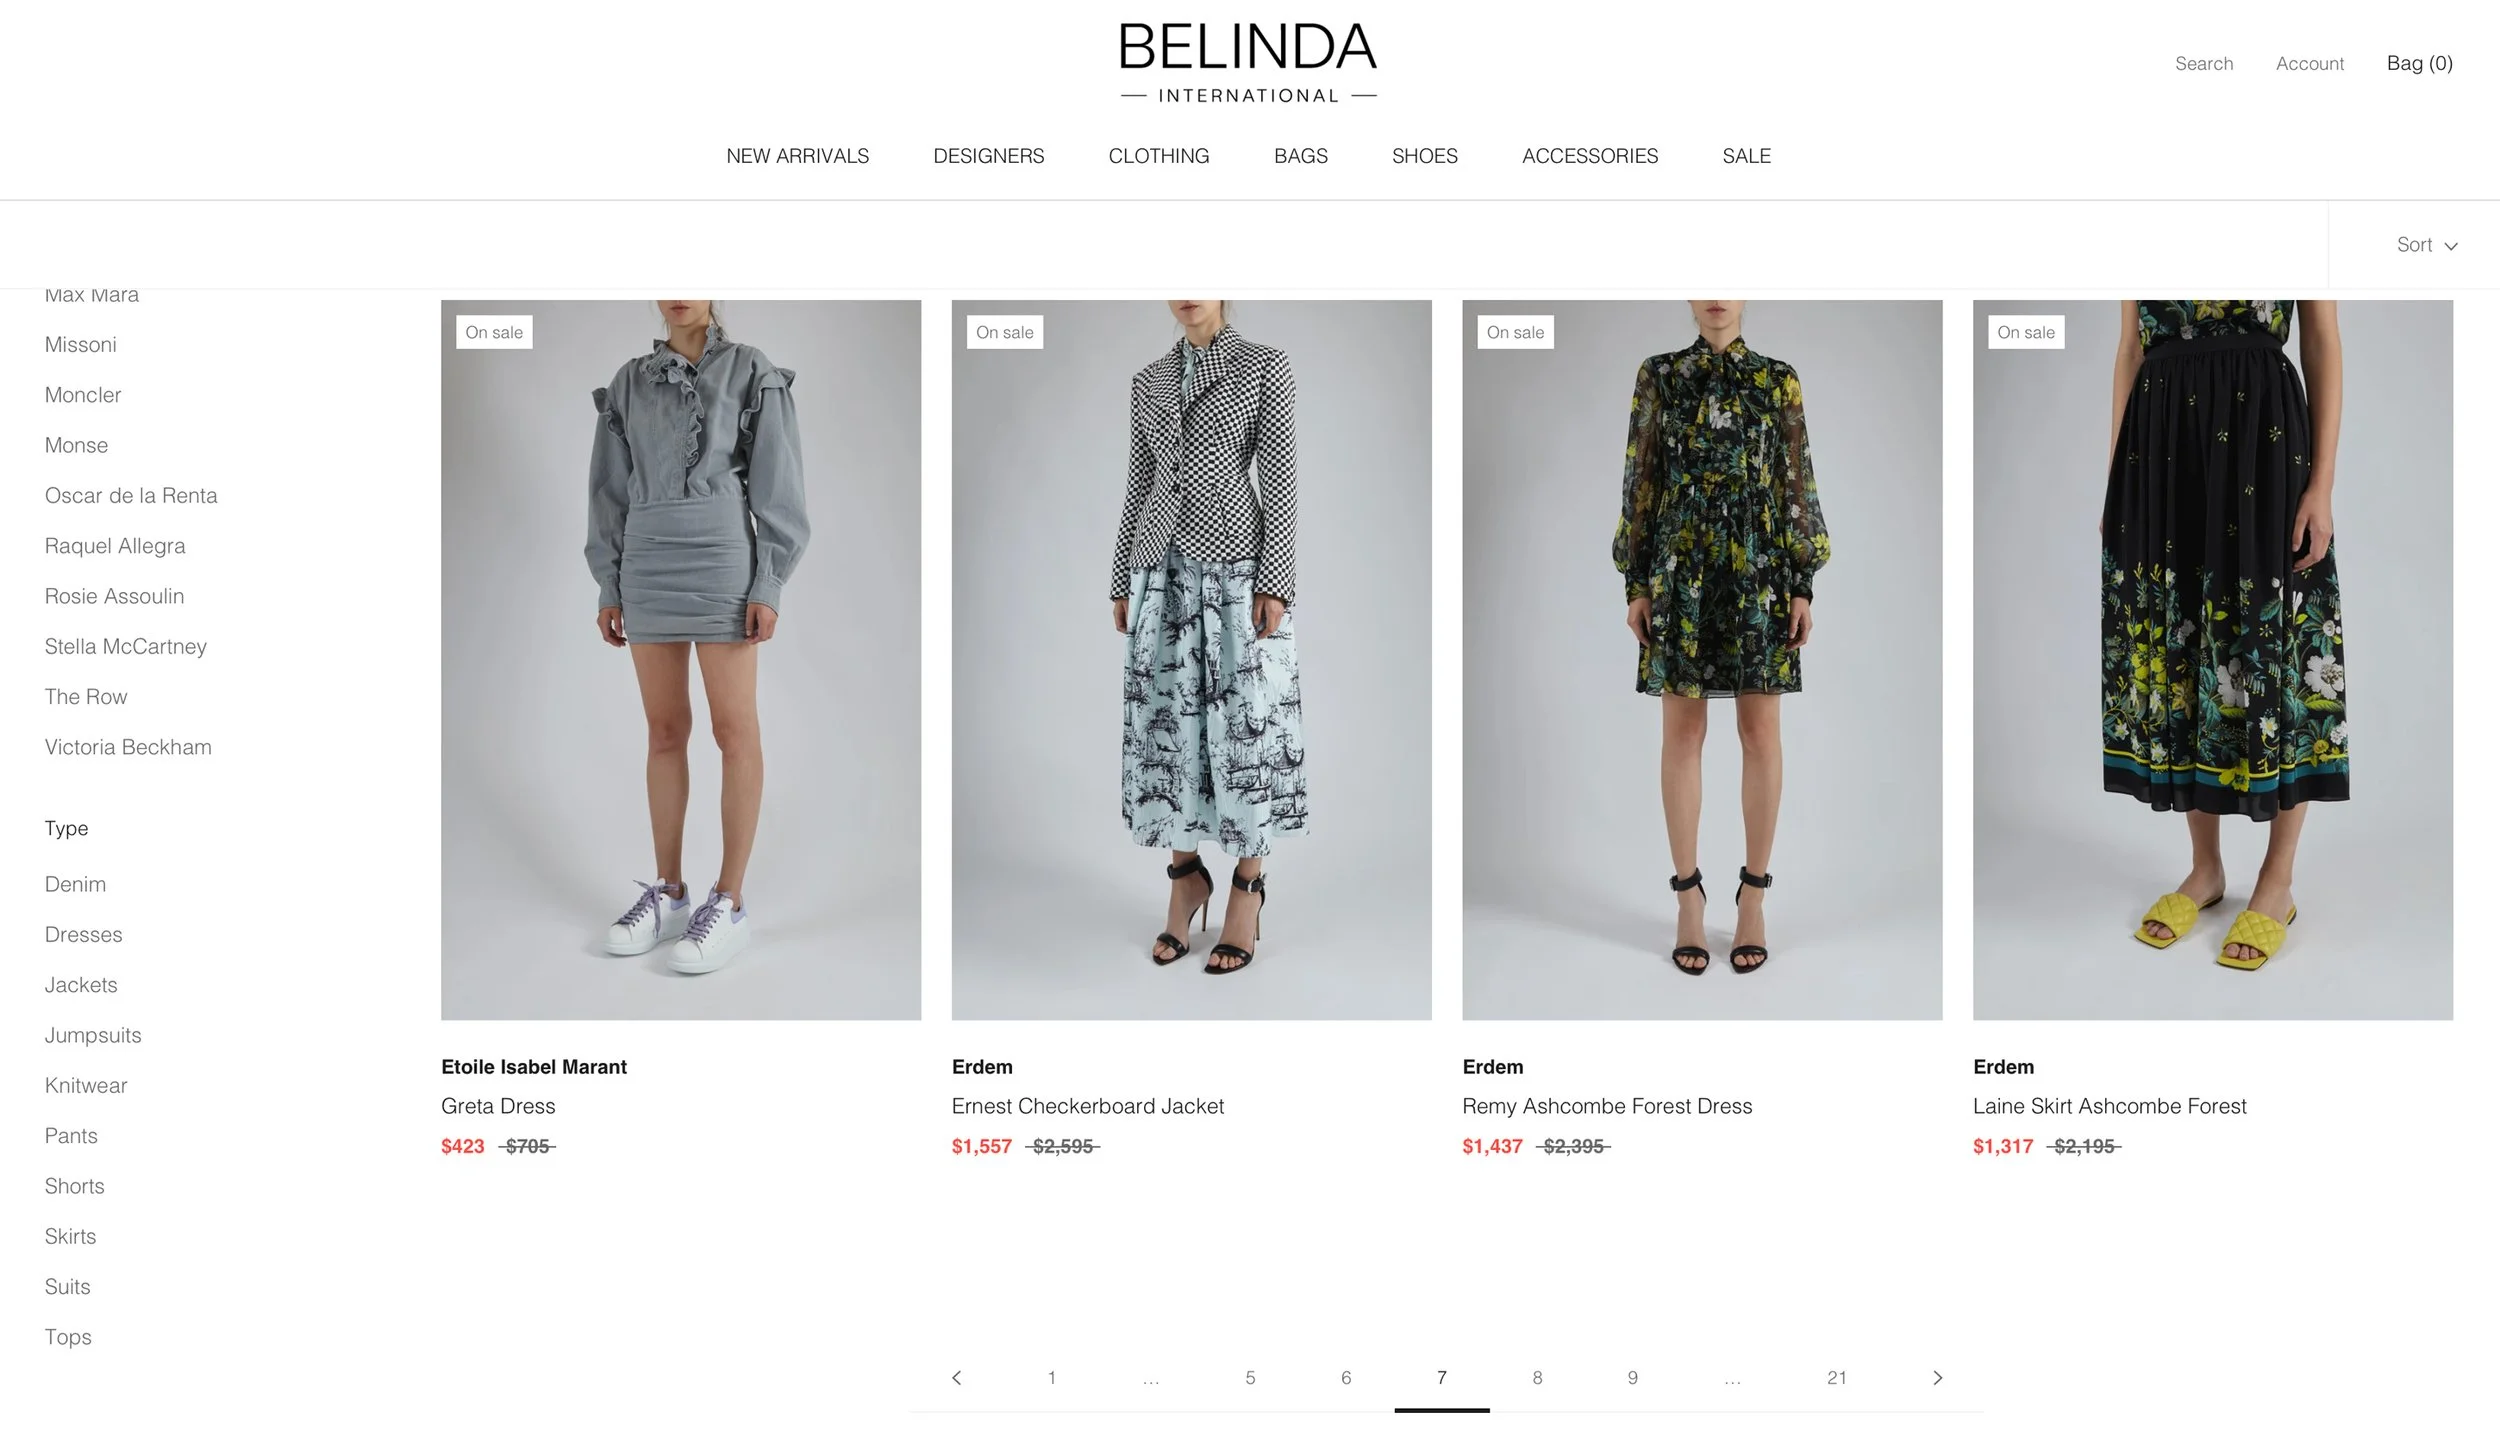The width and height of the screenshot is (2500, 1455).
Task: Open Remy Ashcombe Forest Dress title
Action: coord(1607,1106)
